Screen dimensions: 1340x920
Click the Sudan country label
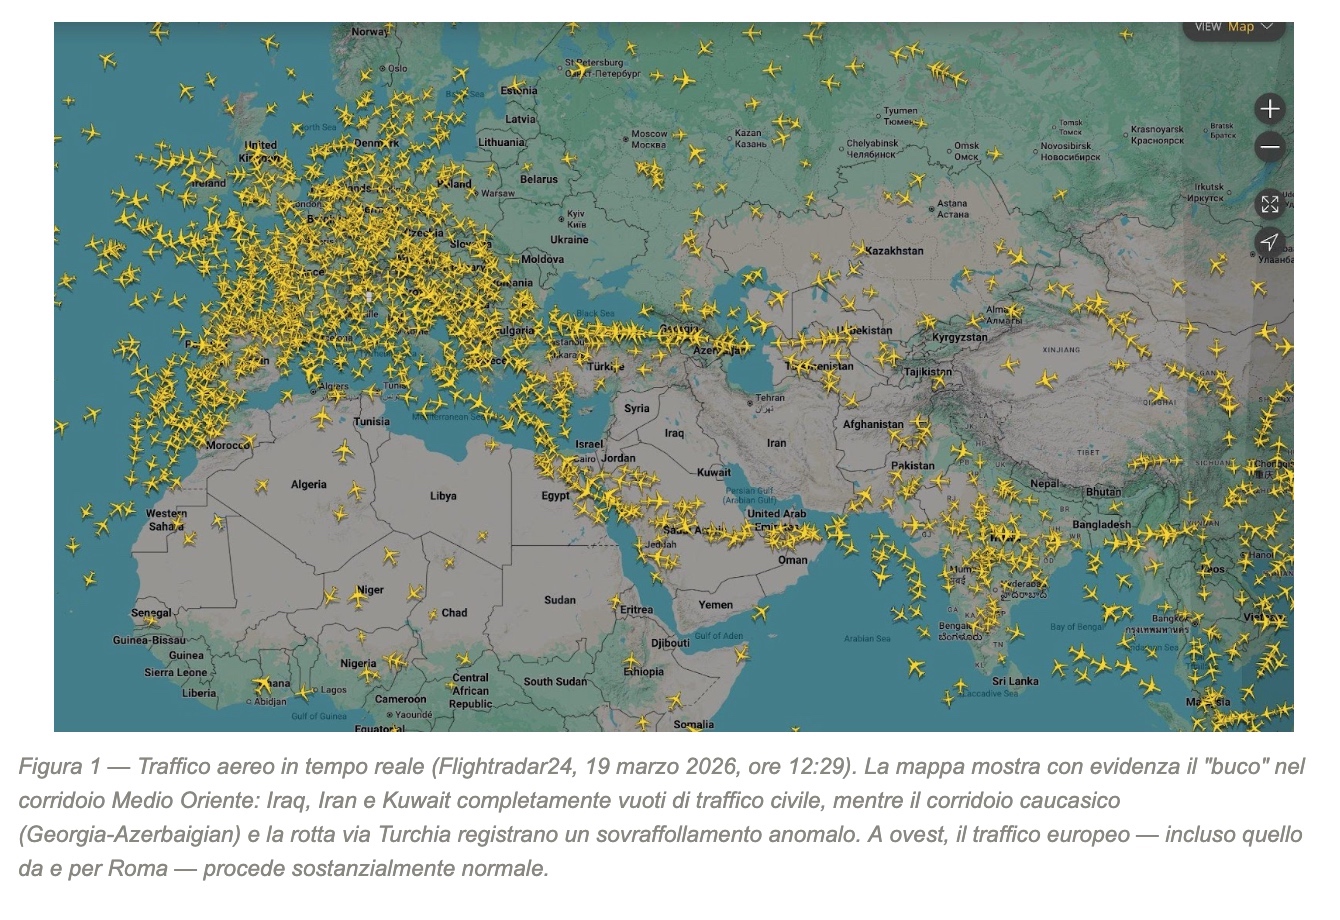pos(560,600)
